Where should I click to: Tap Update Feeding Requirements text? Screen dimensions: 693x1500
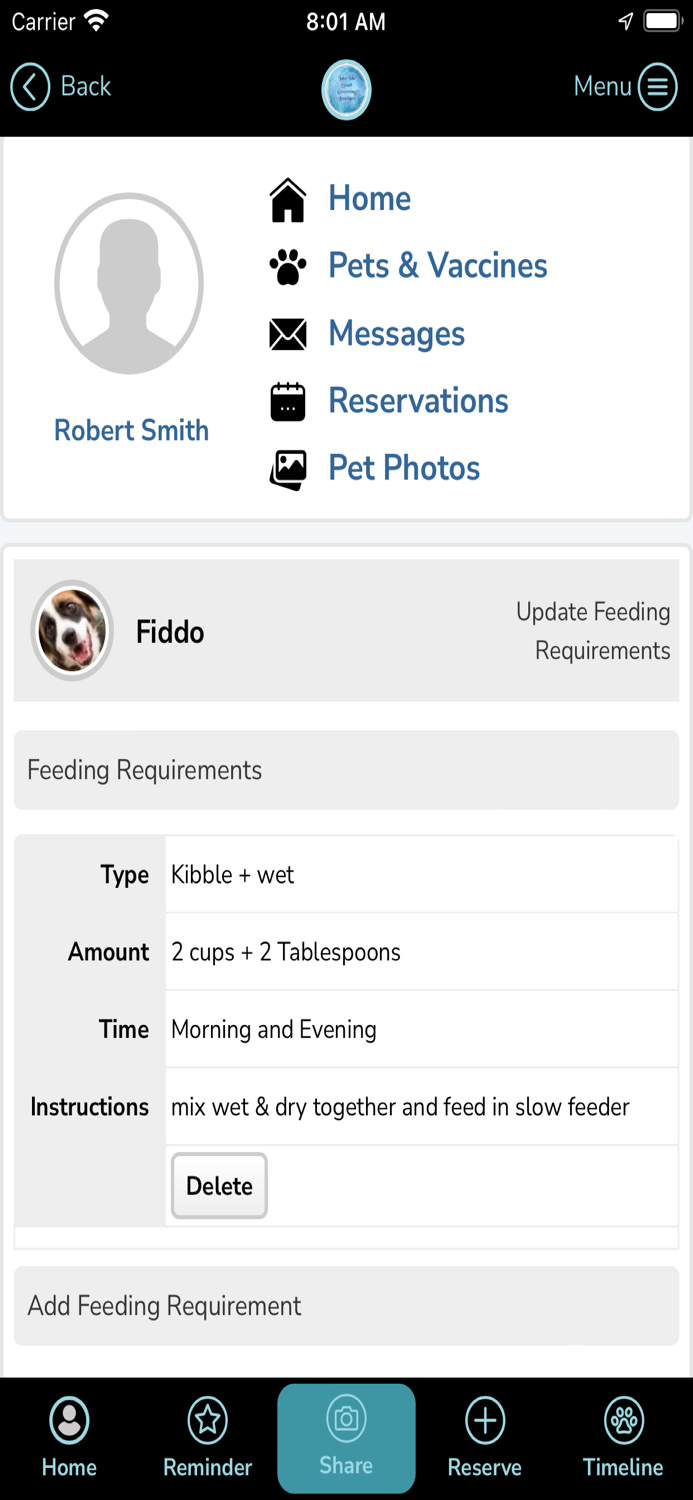593,631
